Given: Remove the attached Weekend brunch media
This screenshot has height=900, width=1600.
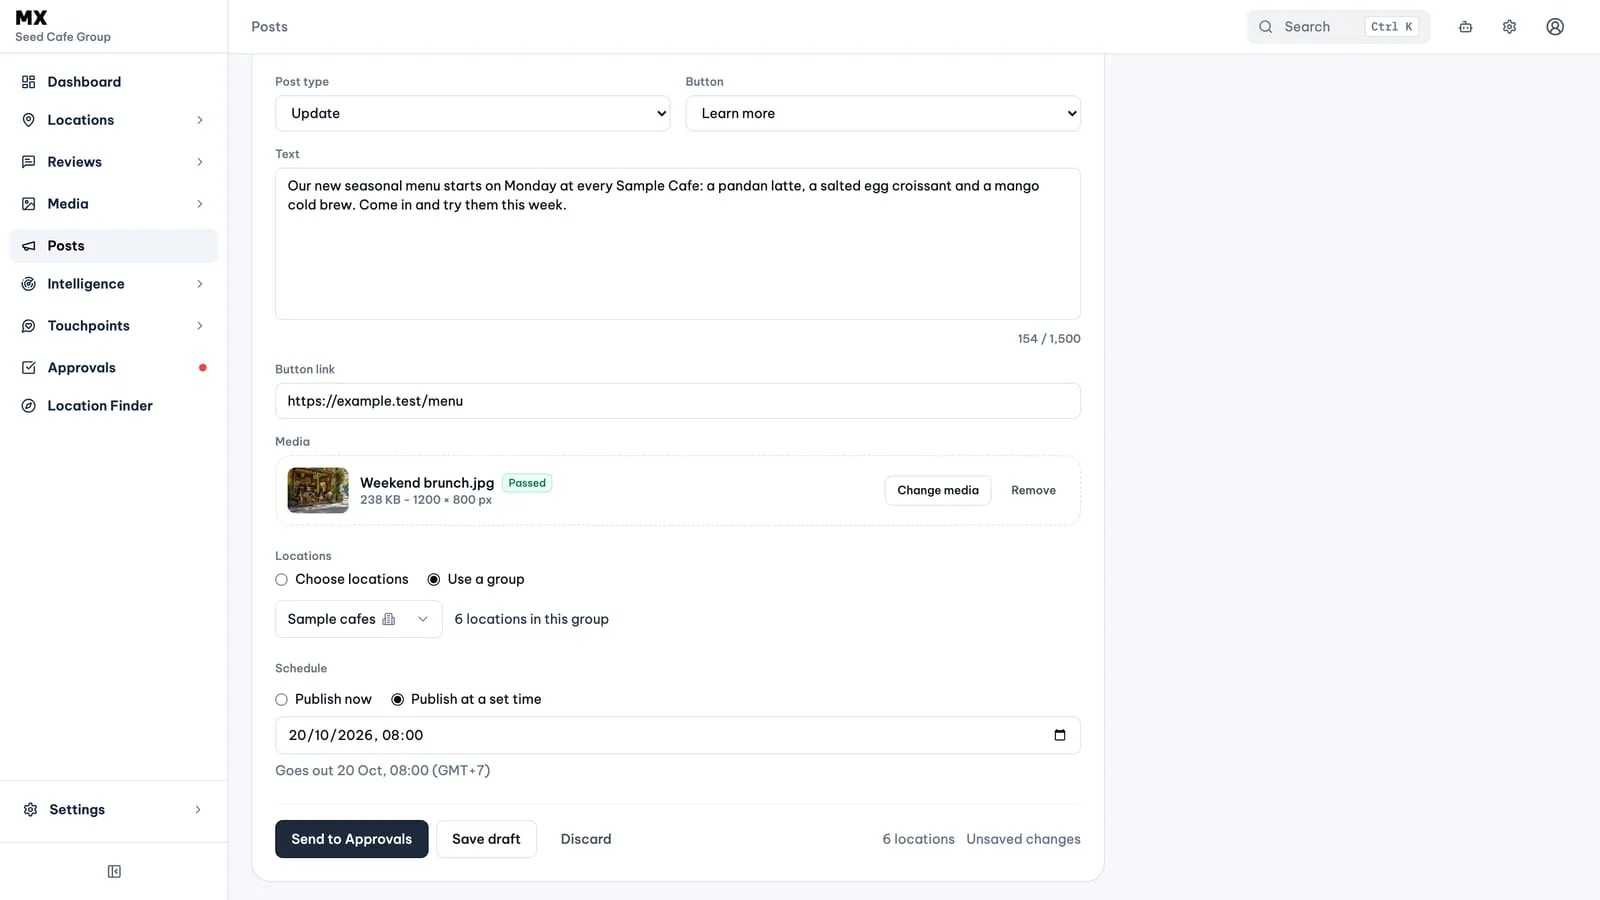Looking at the screenshot, I should (x=1033, y=490).
